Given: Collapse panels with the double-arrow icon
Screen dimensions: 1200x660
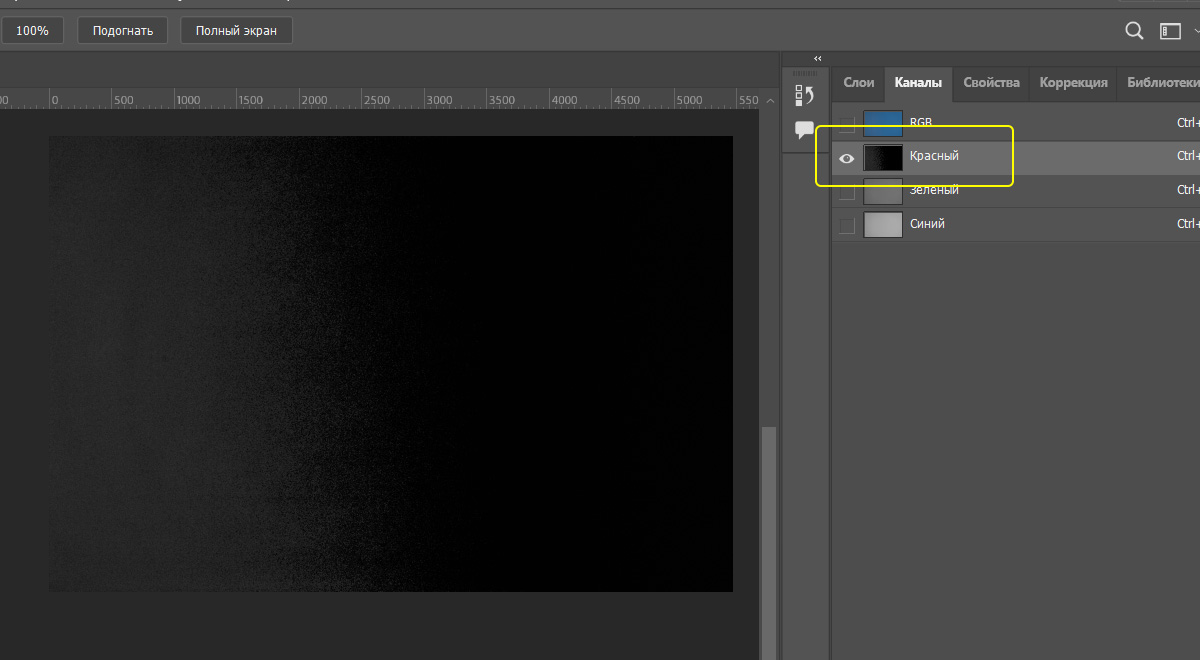Looking at the screenshot, I should [818, 59].
